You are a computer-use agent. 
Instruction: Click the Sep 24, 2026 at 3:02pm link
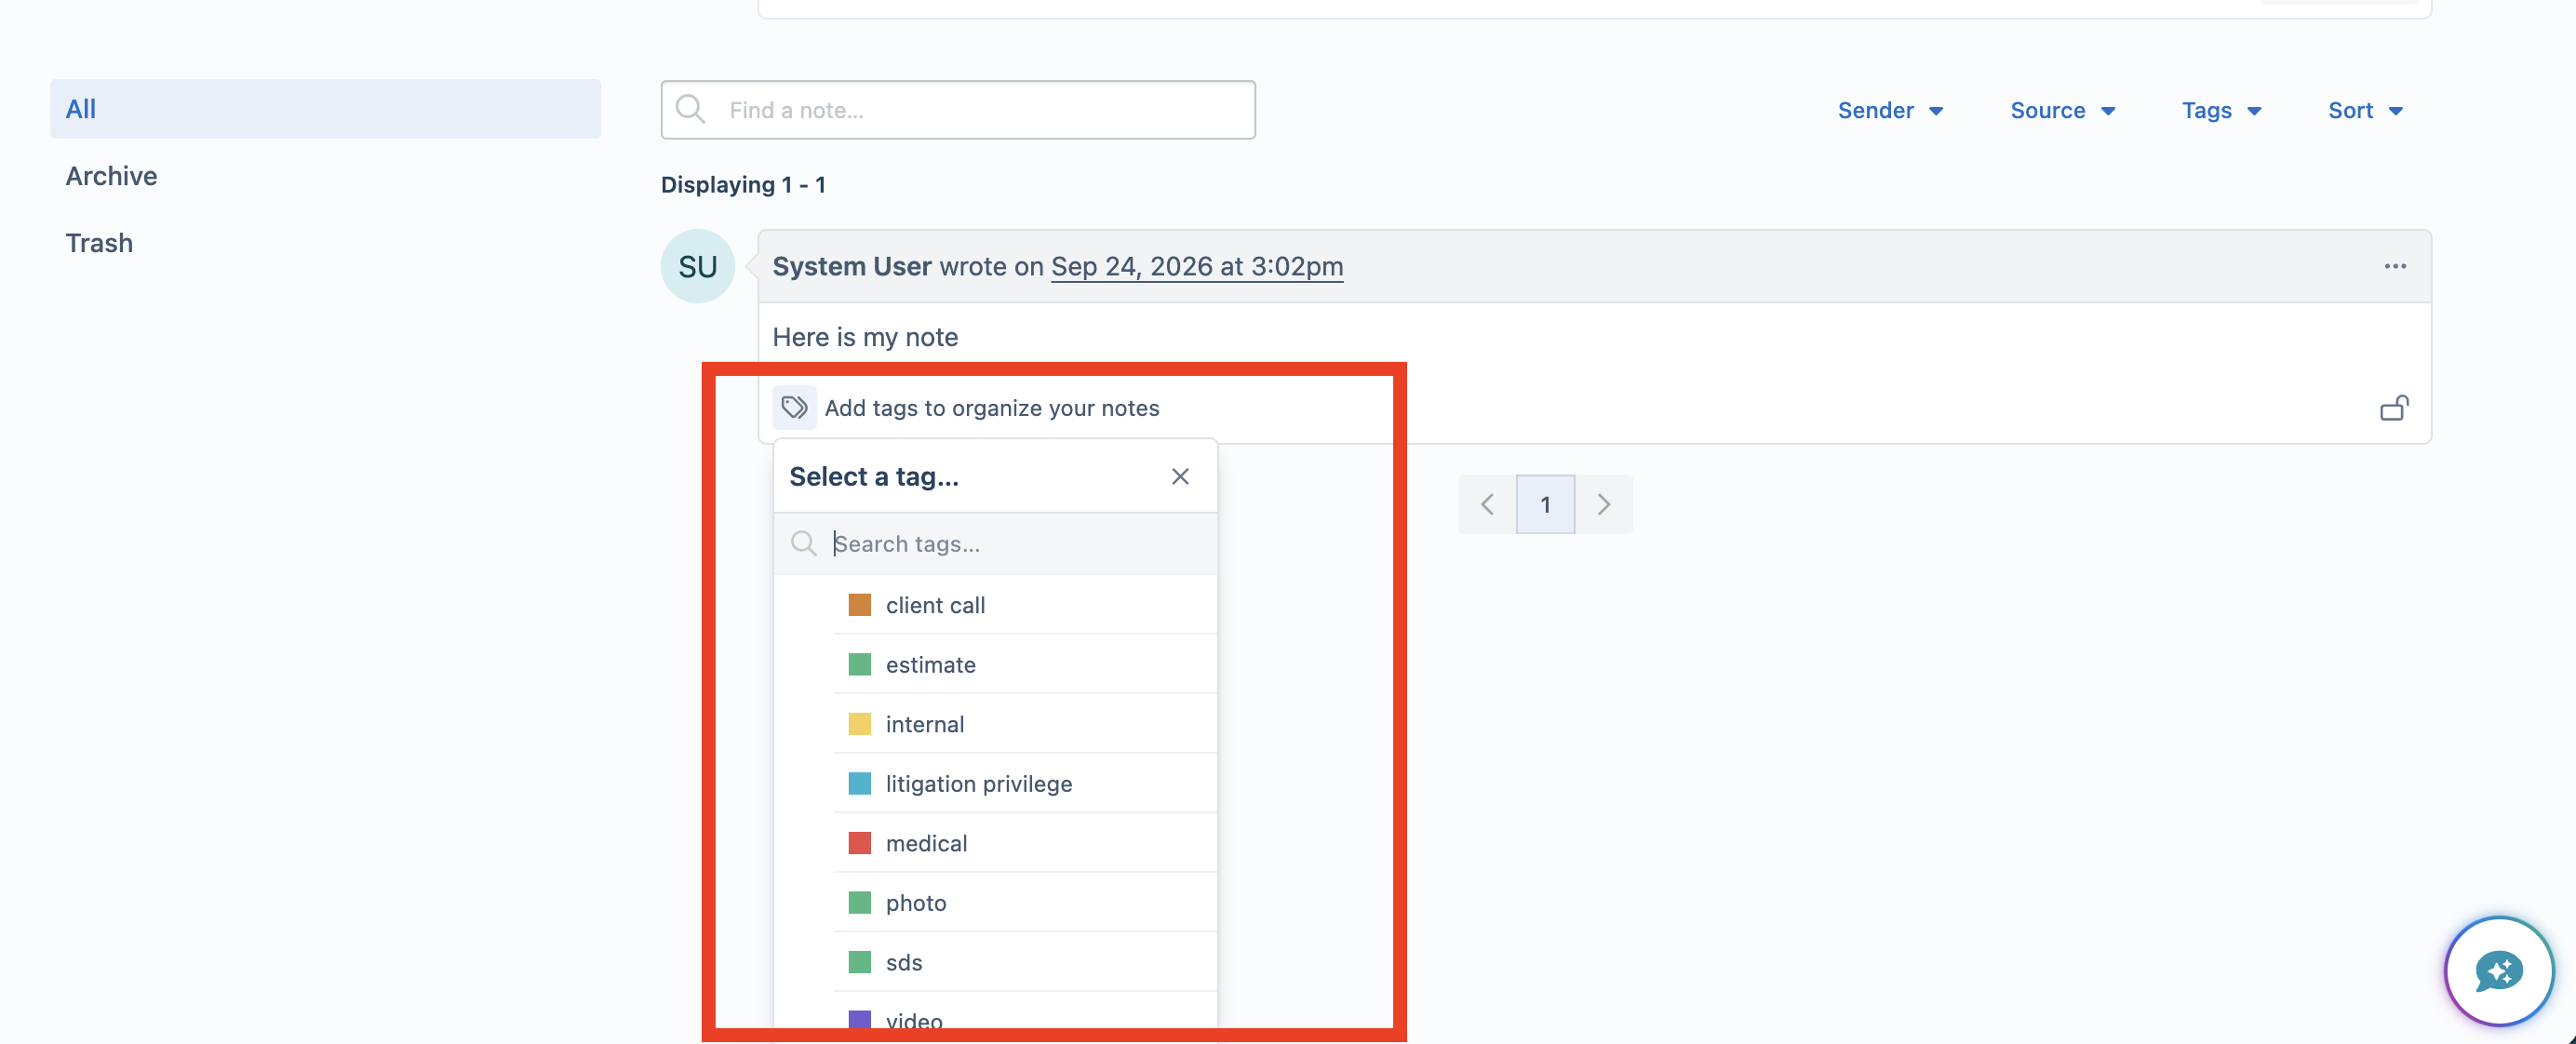(x=1197, y=266)
